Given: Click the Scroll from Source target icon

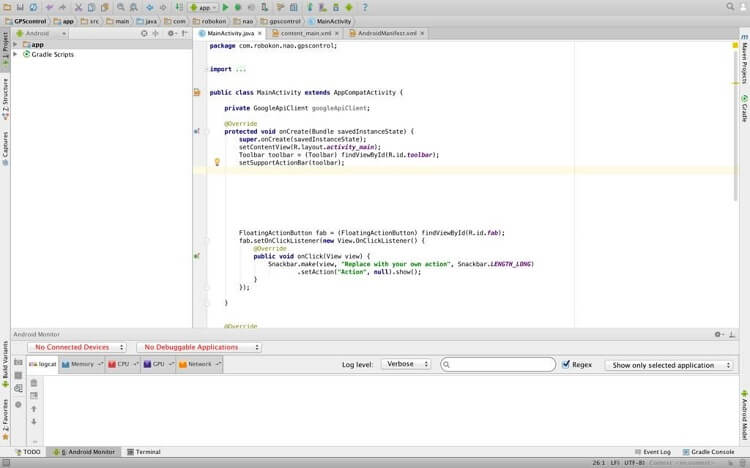Looking at the screenshot, I should [x=144, y=33].
